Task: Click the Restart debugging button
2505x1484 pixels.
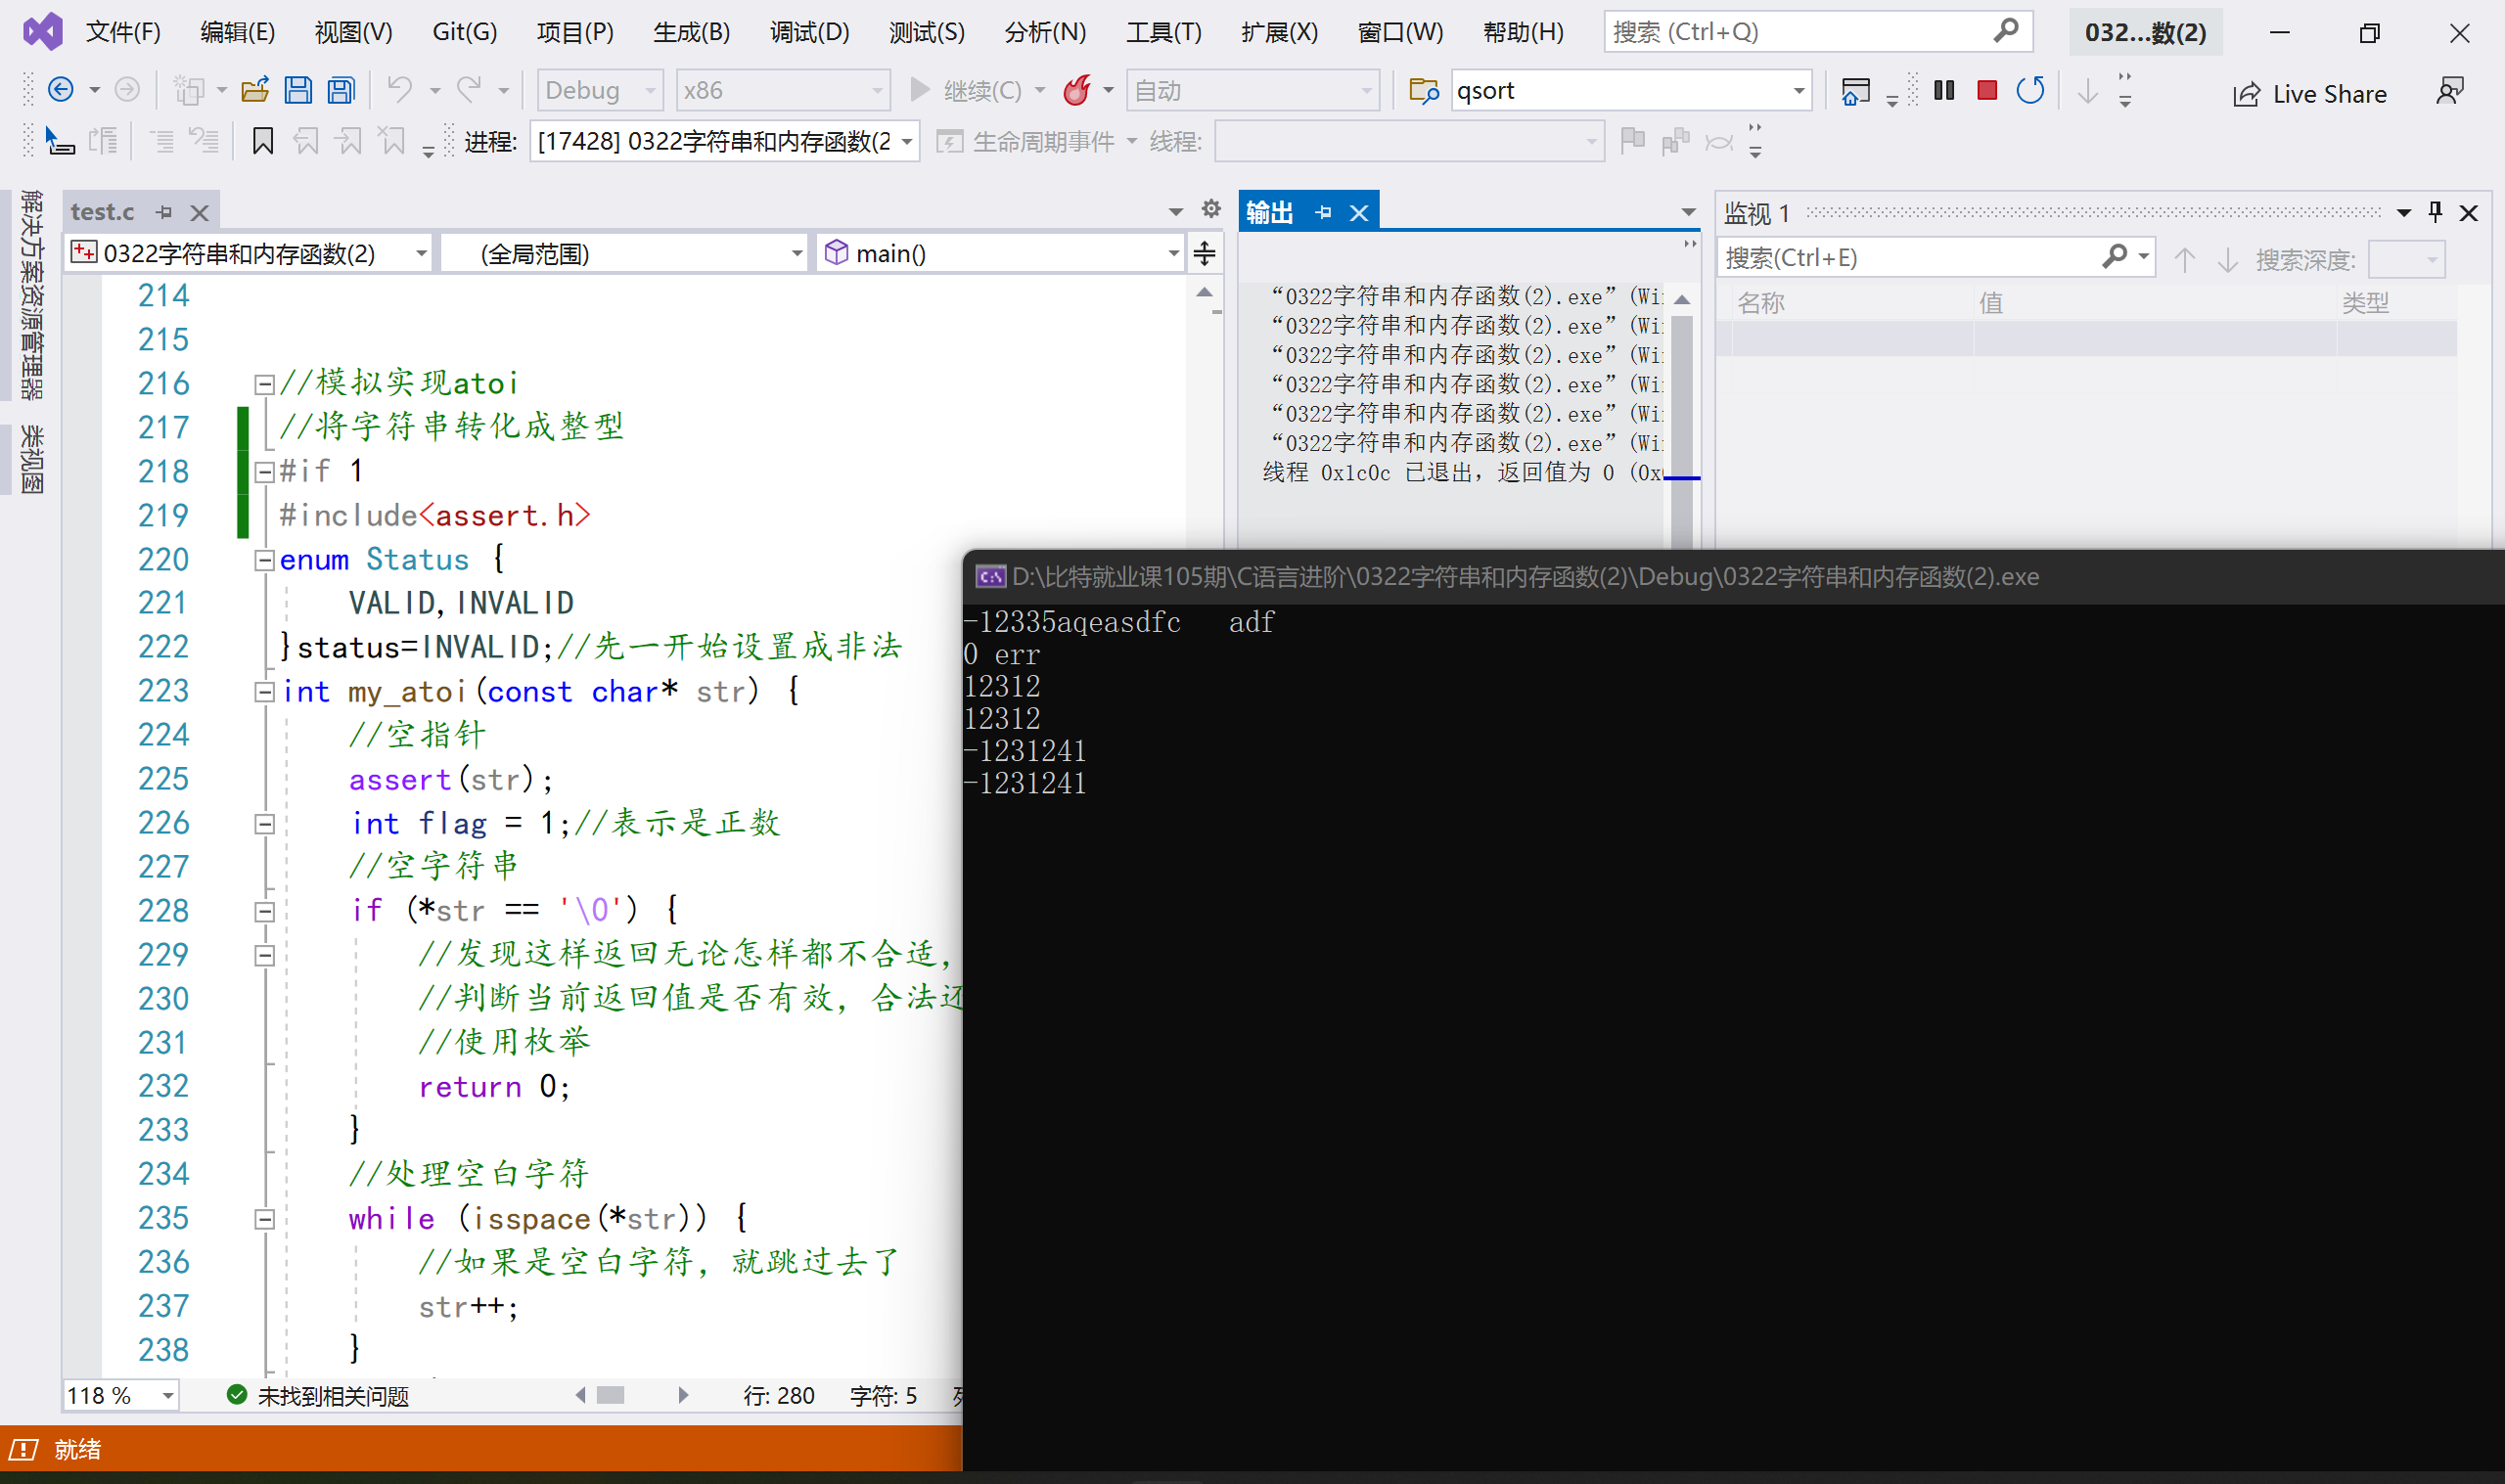Action: (2029, 90)
